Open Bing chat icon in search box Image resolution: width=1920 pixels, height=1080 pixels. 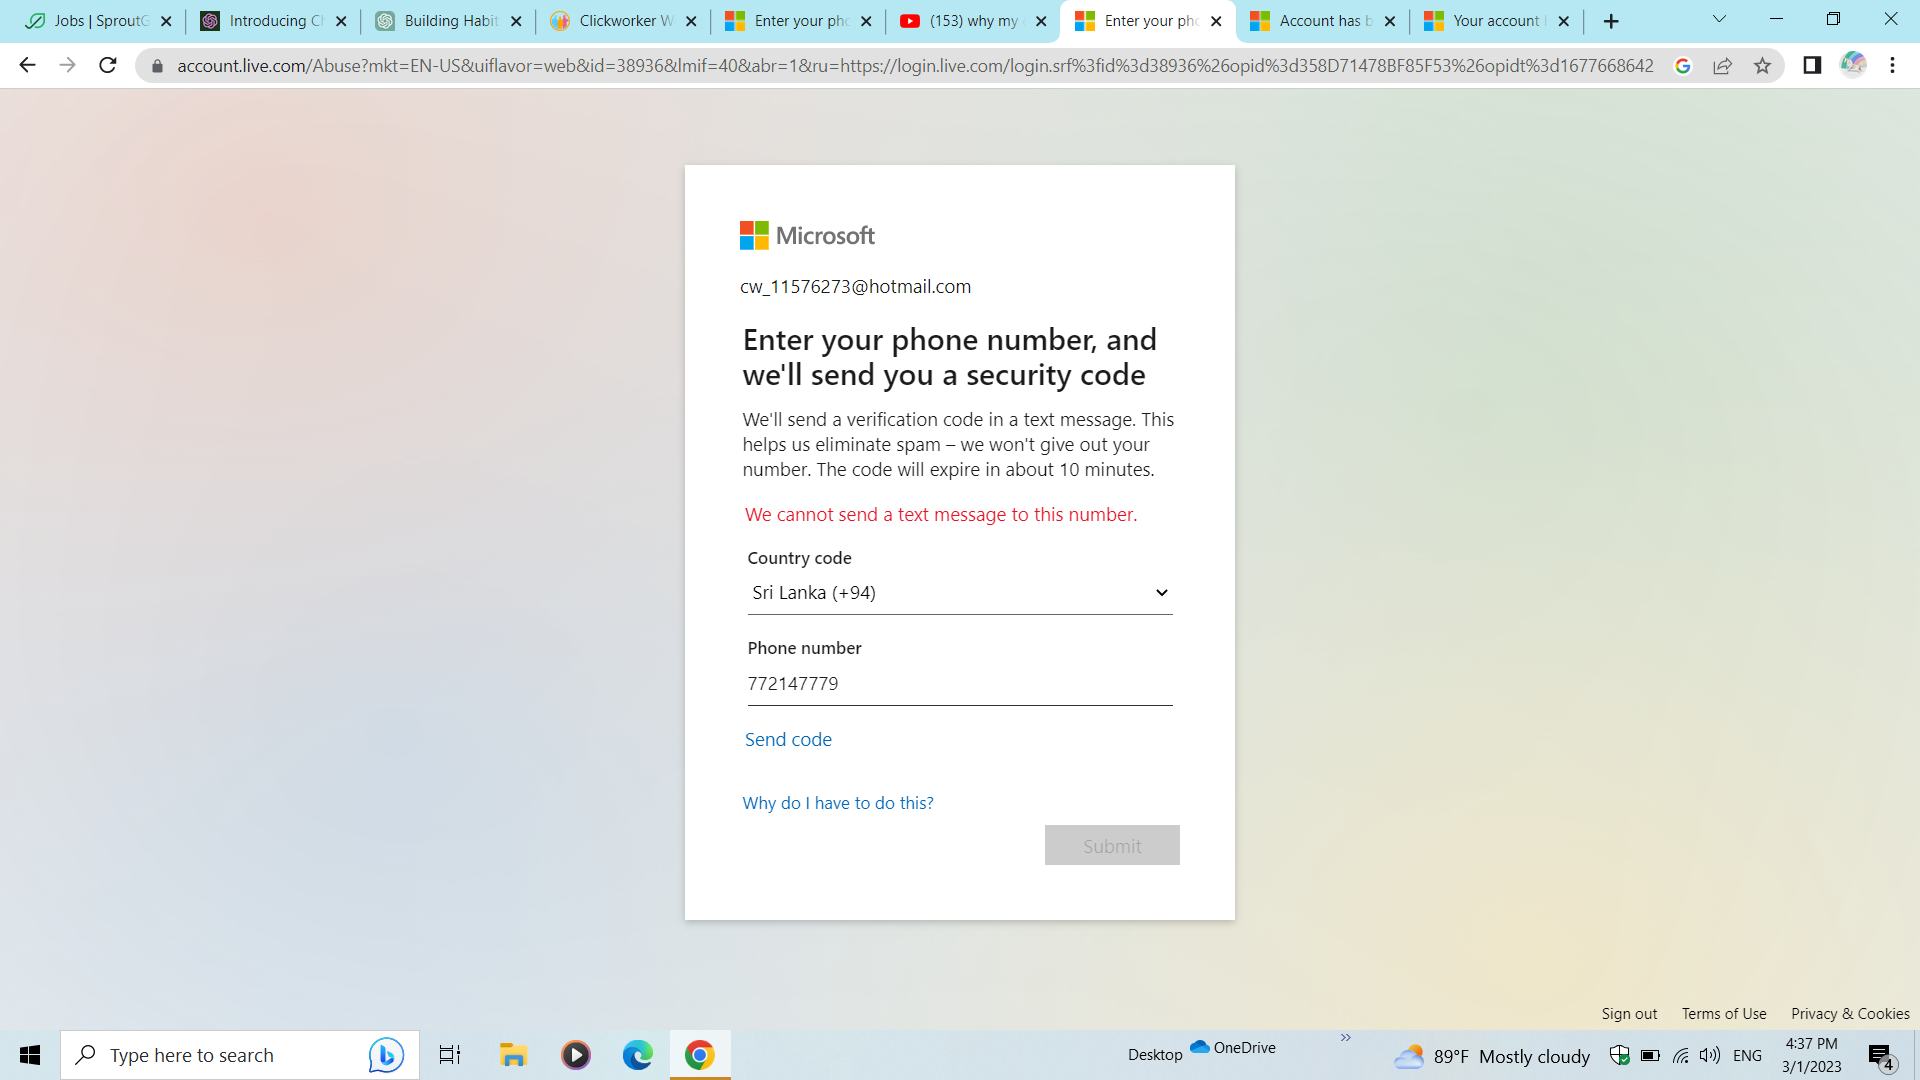[x=386, y=1055]
